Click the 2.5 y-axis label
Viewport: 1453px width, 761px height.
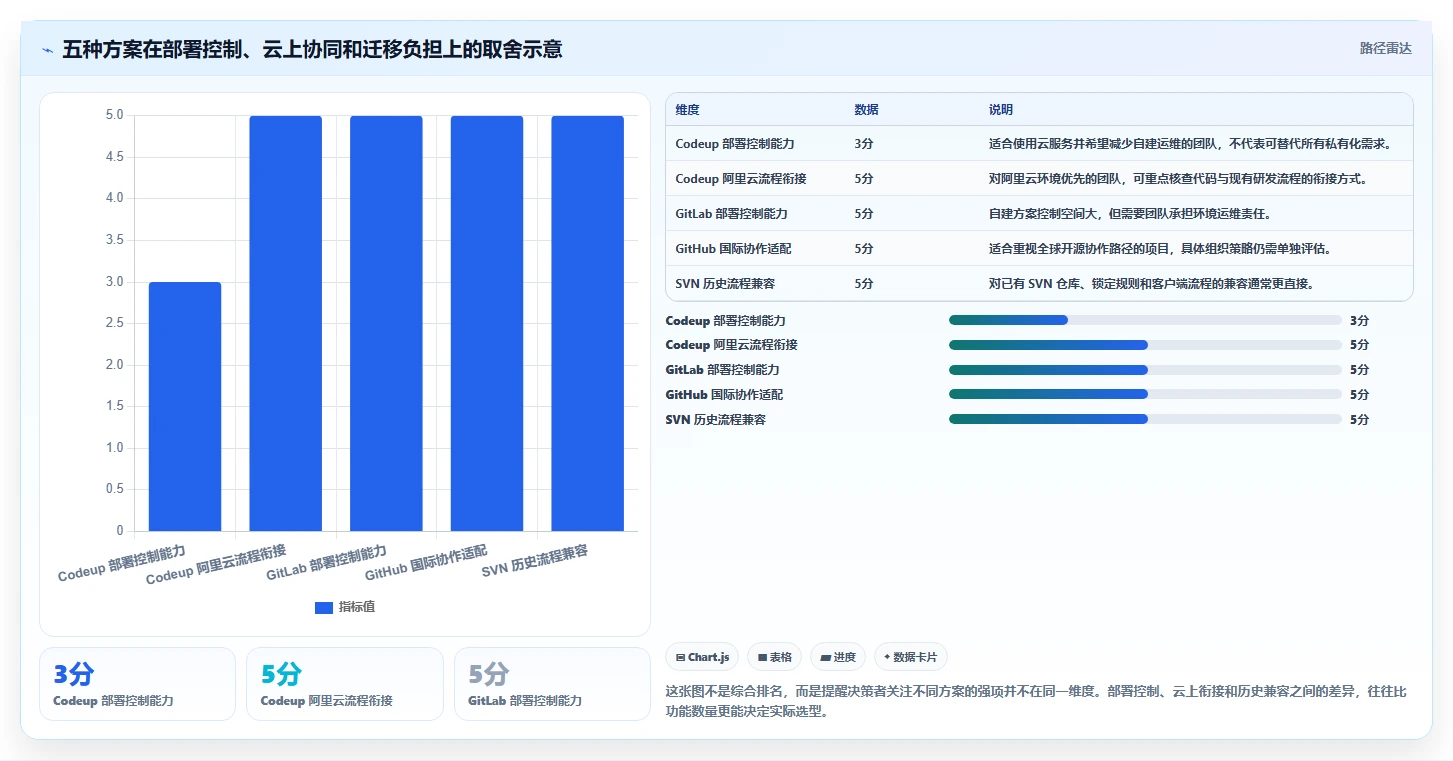coord(114,323)
